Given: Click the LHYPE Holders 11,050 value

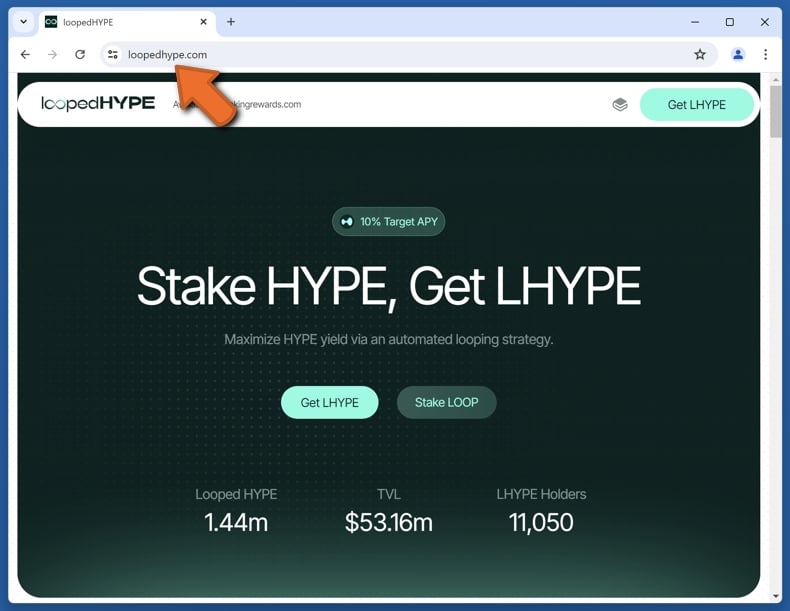Looking at the screenshot, I should pos(541,522).
